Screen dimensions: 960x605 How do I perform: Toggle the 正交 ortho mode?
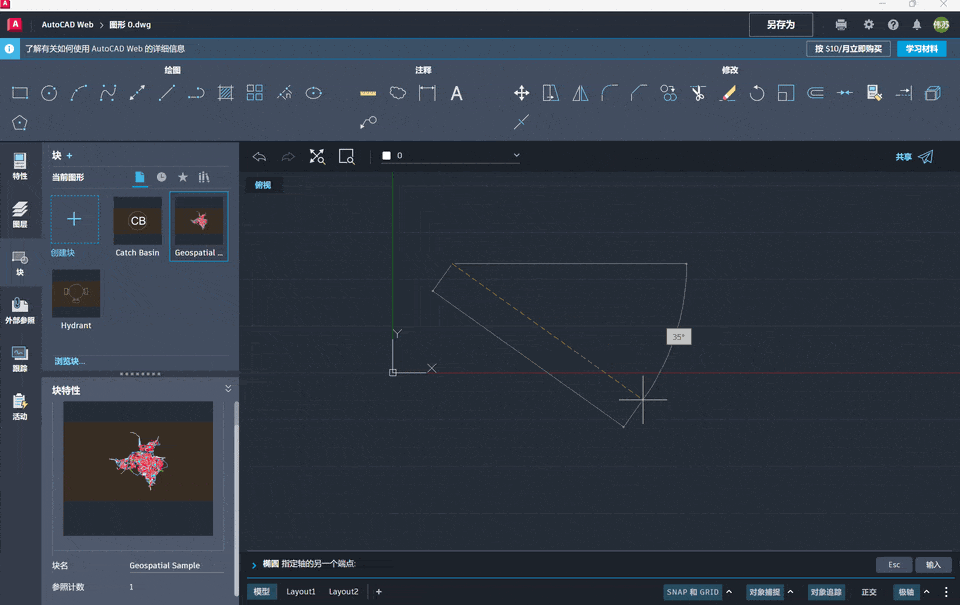point(869,592)
